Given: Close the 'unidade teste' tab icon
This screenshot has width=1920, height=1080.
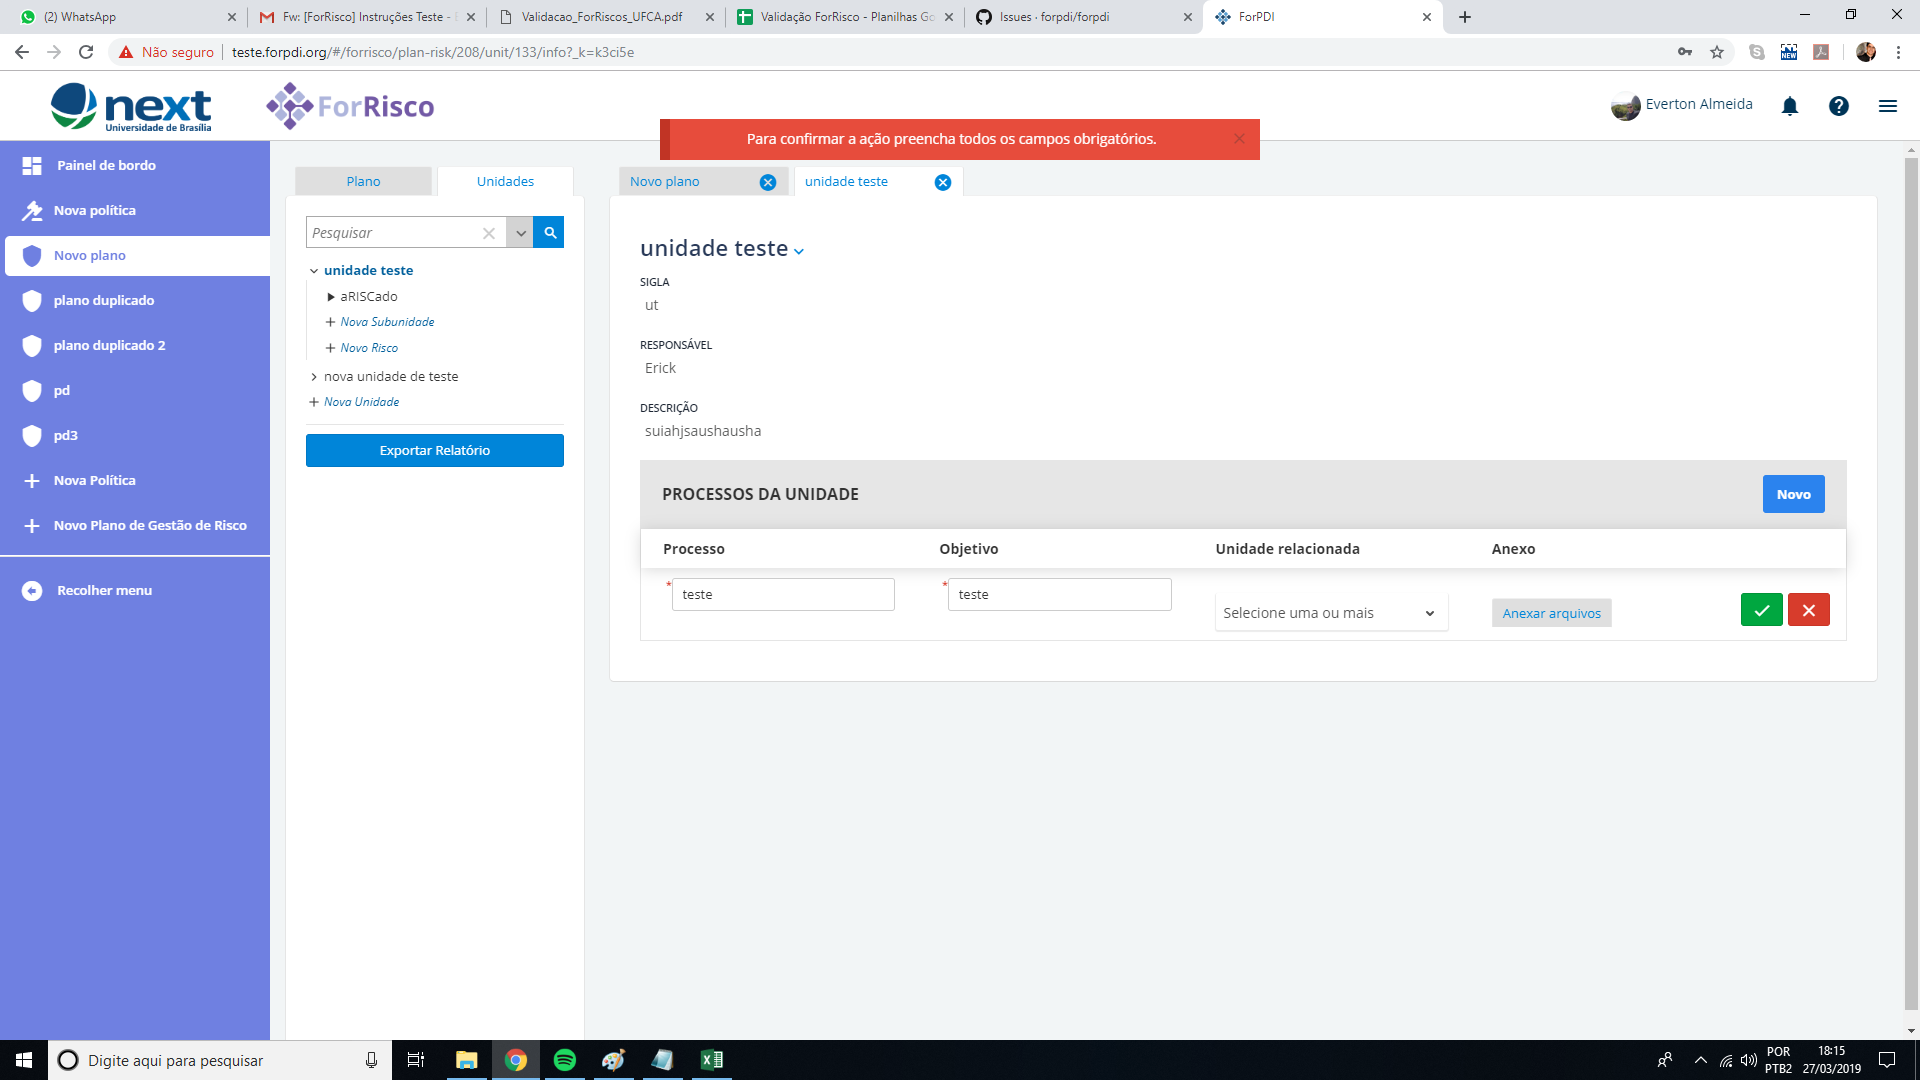Looking at the screenshot, I should click(x=942, y=182).
